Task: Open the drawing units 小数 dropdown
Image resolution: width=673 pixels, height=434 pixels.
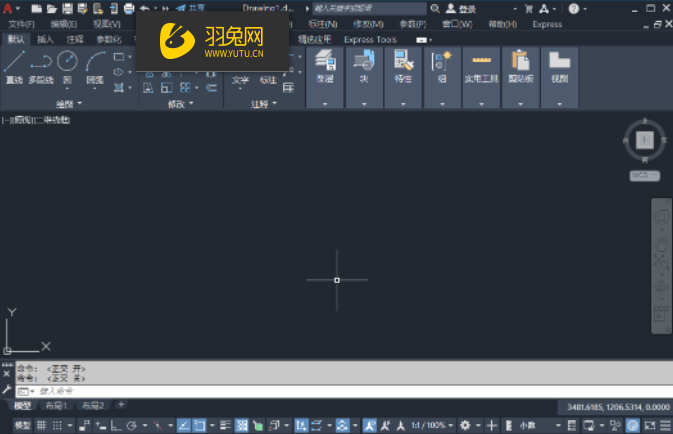Action: (x=540, y=425)
